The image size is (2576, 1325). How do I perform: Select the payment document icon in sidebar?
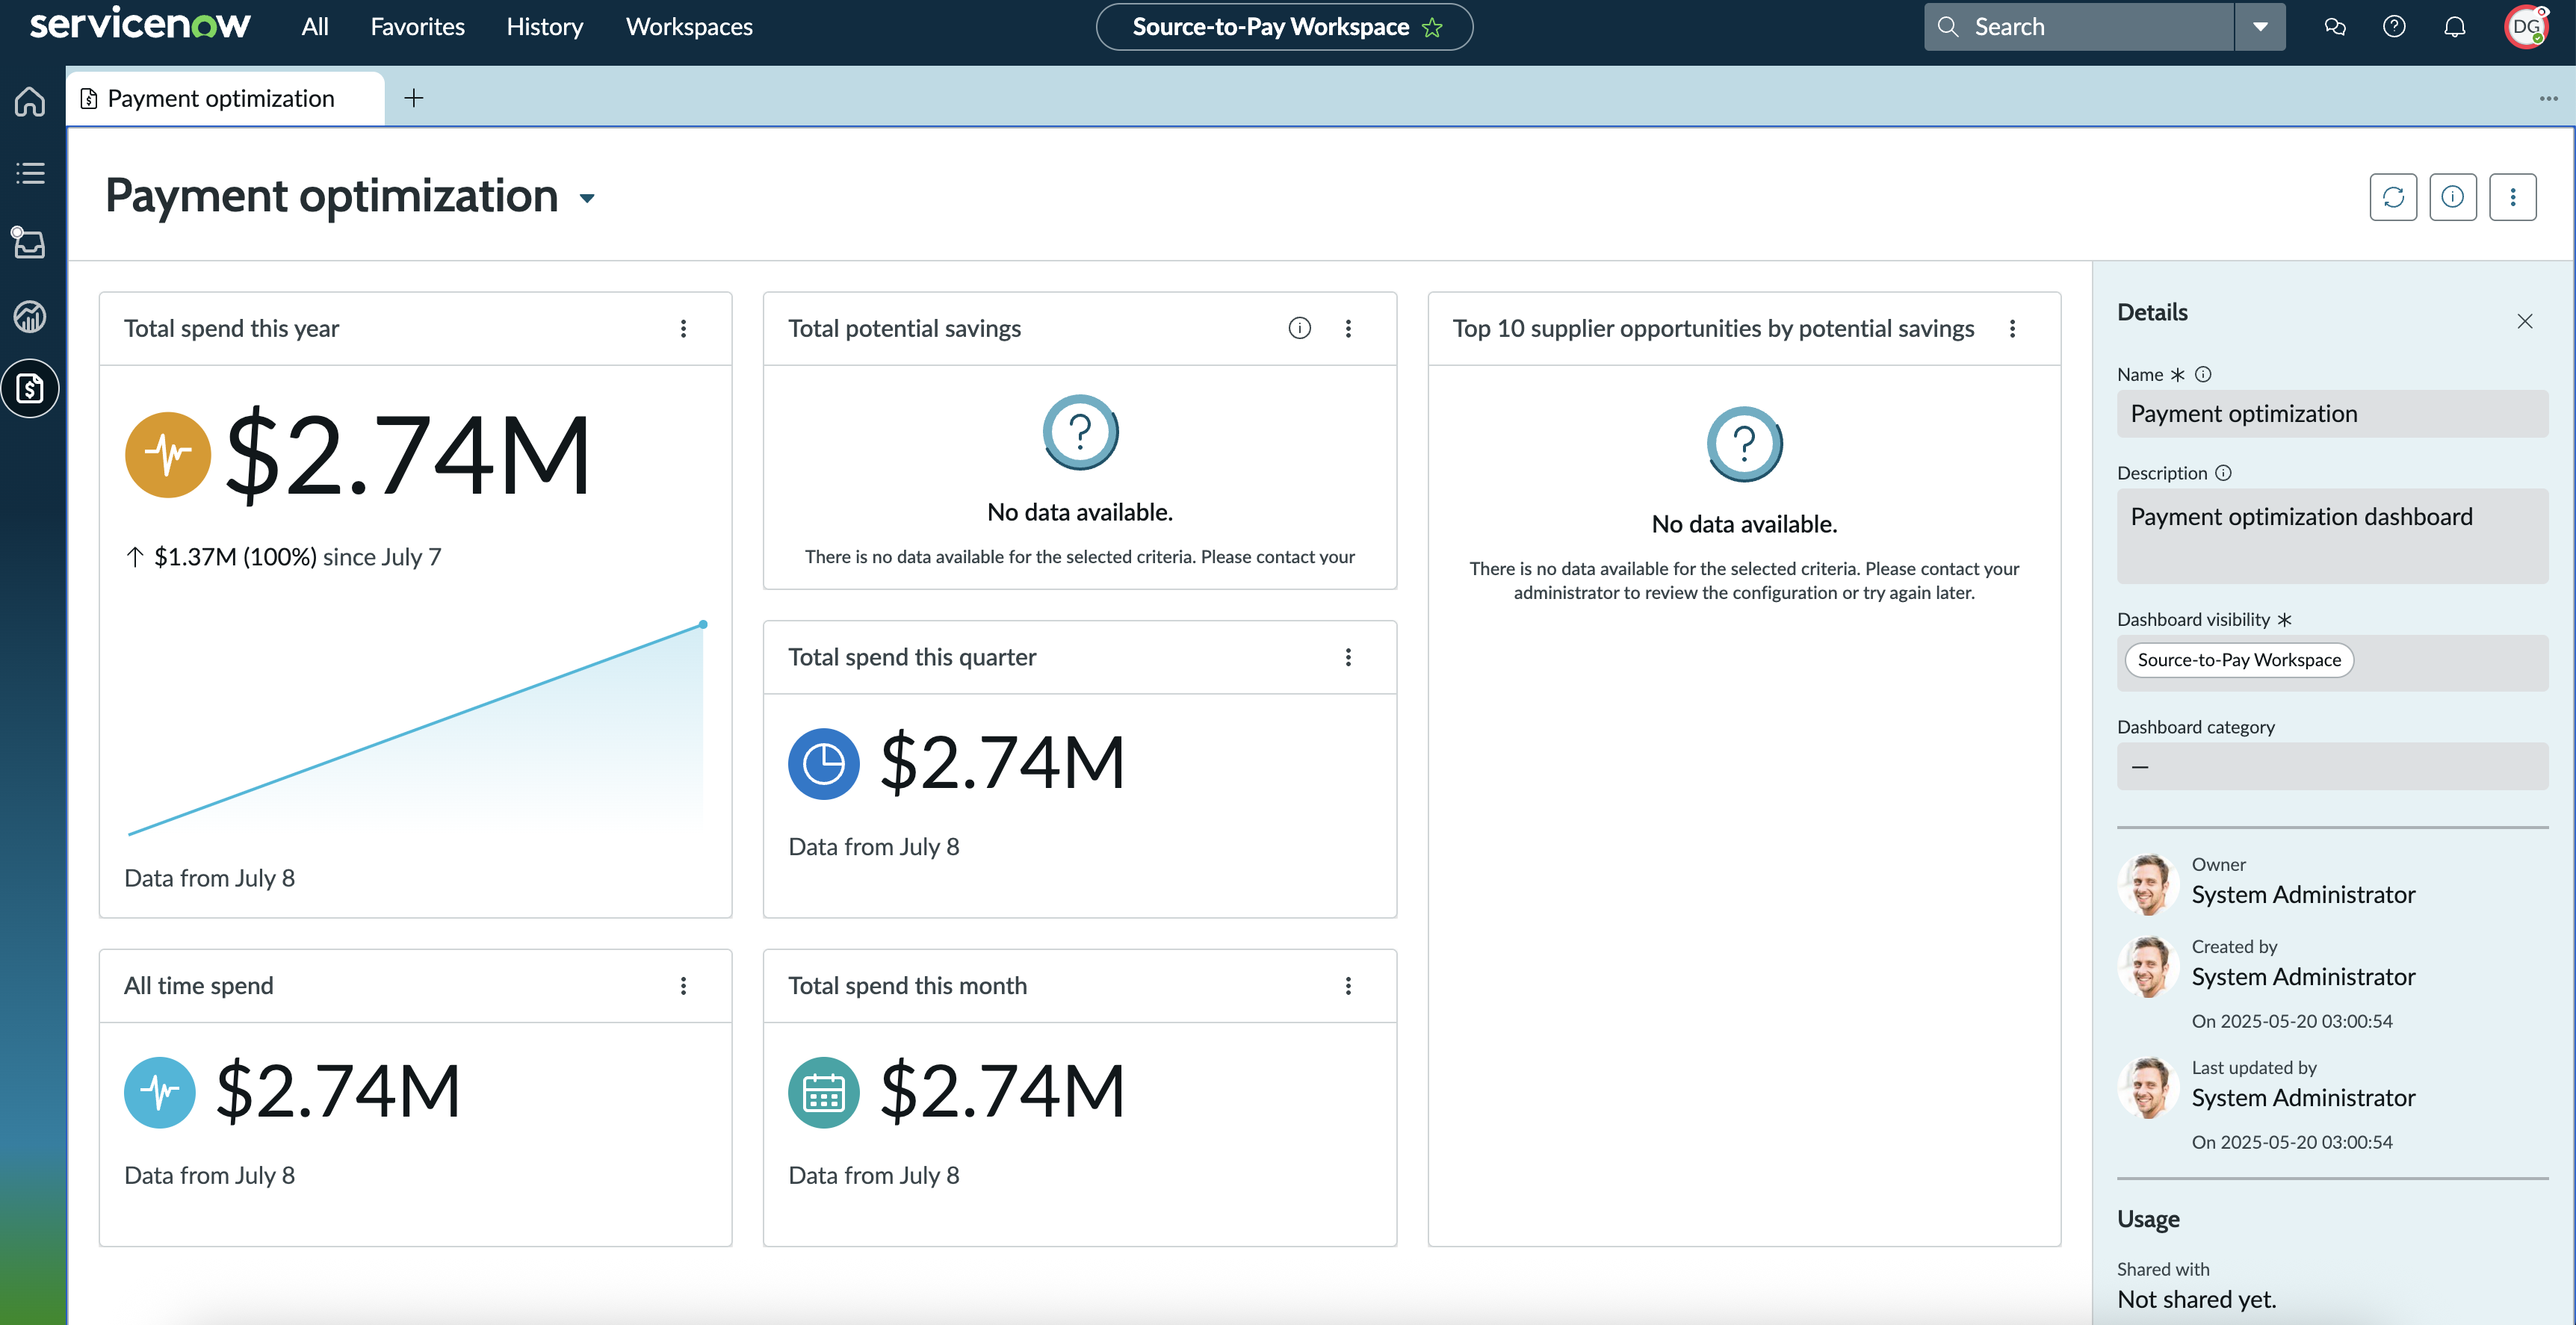click(30, 388)
